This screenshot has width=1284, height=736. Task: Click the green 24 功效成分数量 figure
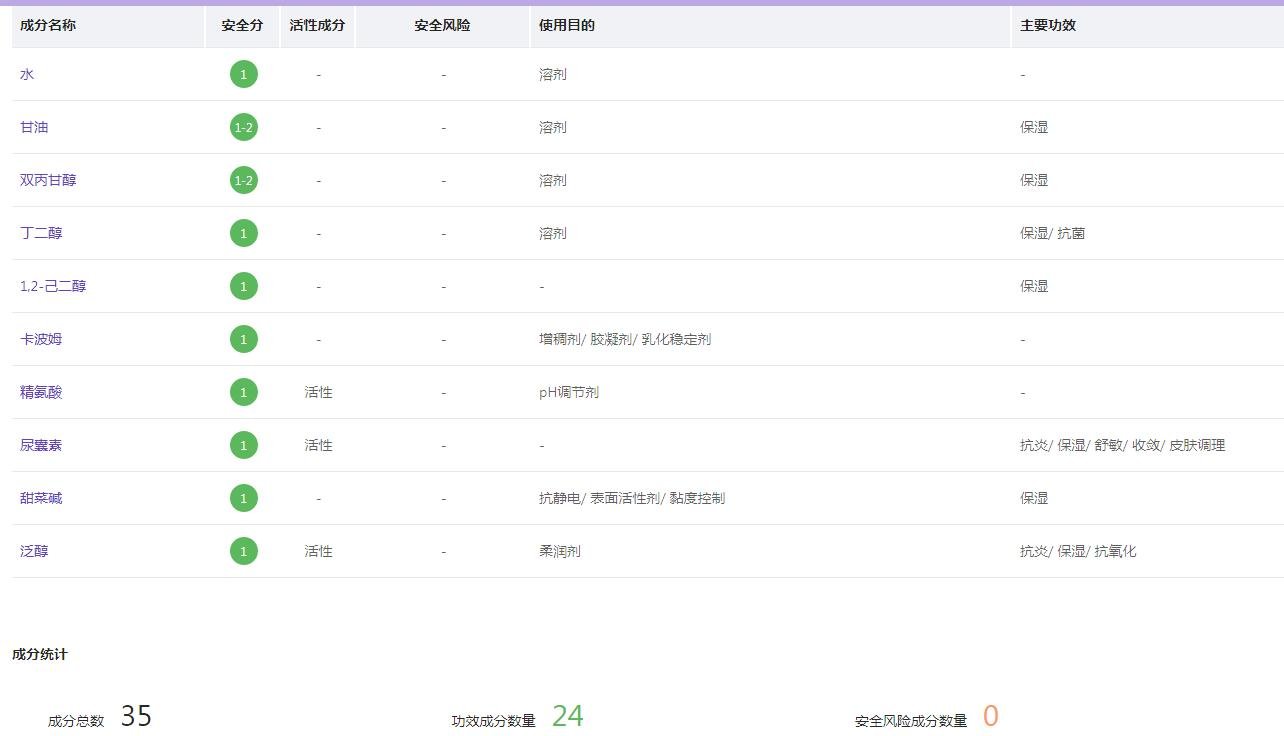(x=567, y=716)
